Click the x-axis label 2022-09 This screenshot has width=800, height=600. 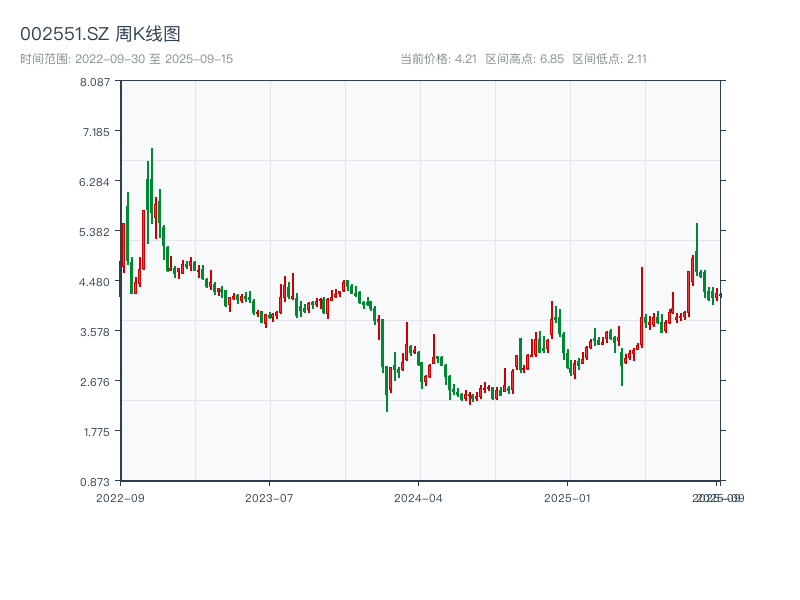[120, 498]
